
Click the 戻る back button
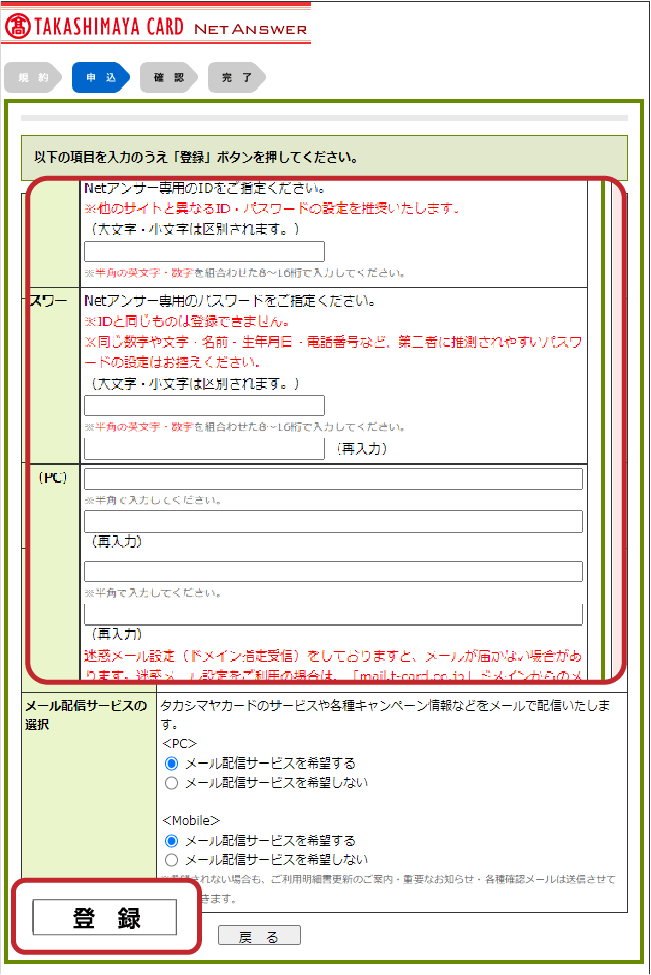[259, 937]
